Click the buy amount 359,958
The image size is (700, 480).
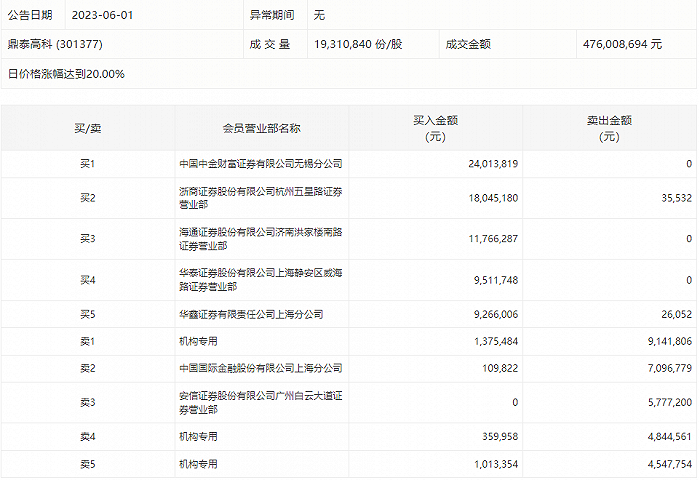tap(500, 437)
